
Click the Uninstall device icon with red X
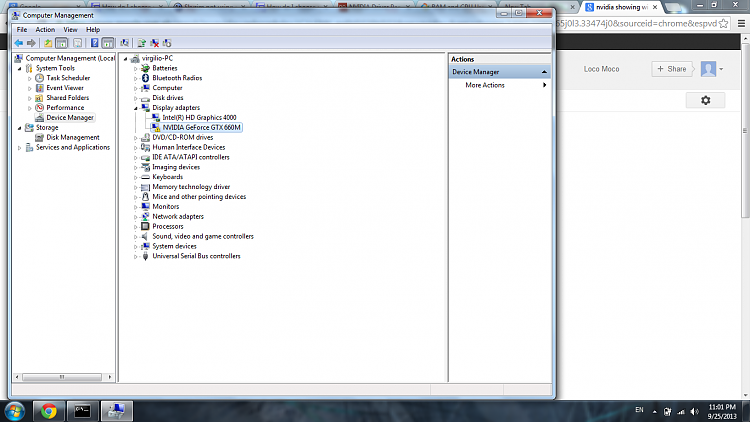[154, 43]
